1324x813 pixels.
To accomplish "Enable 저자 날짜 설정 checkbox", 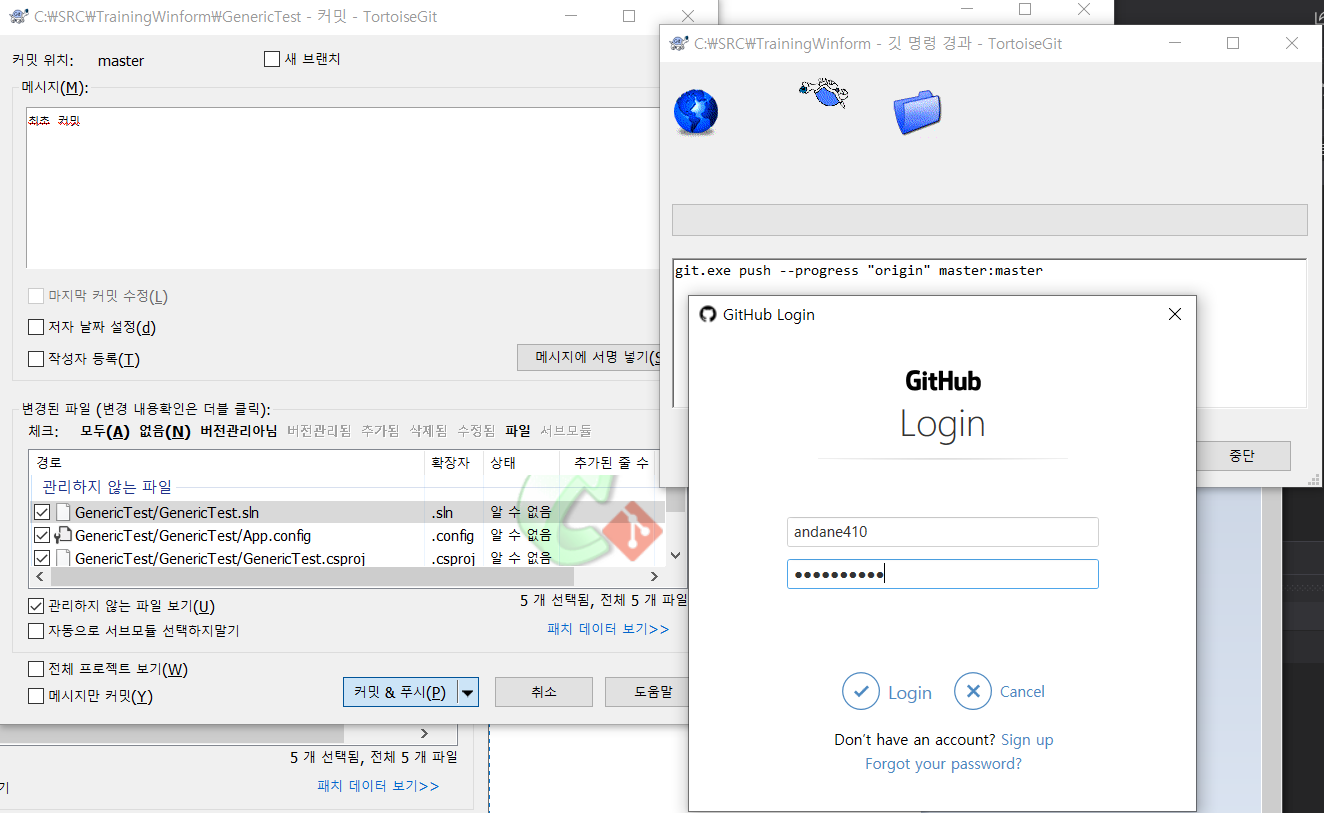I will pyautogui.click(x=36, y=327).
